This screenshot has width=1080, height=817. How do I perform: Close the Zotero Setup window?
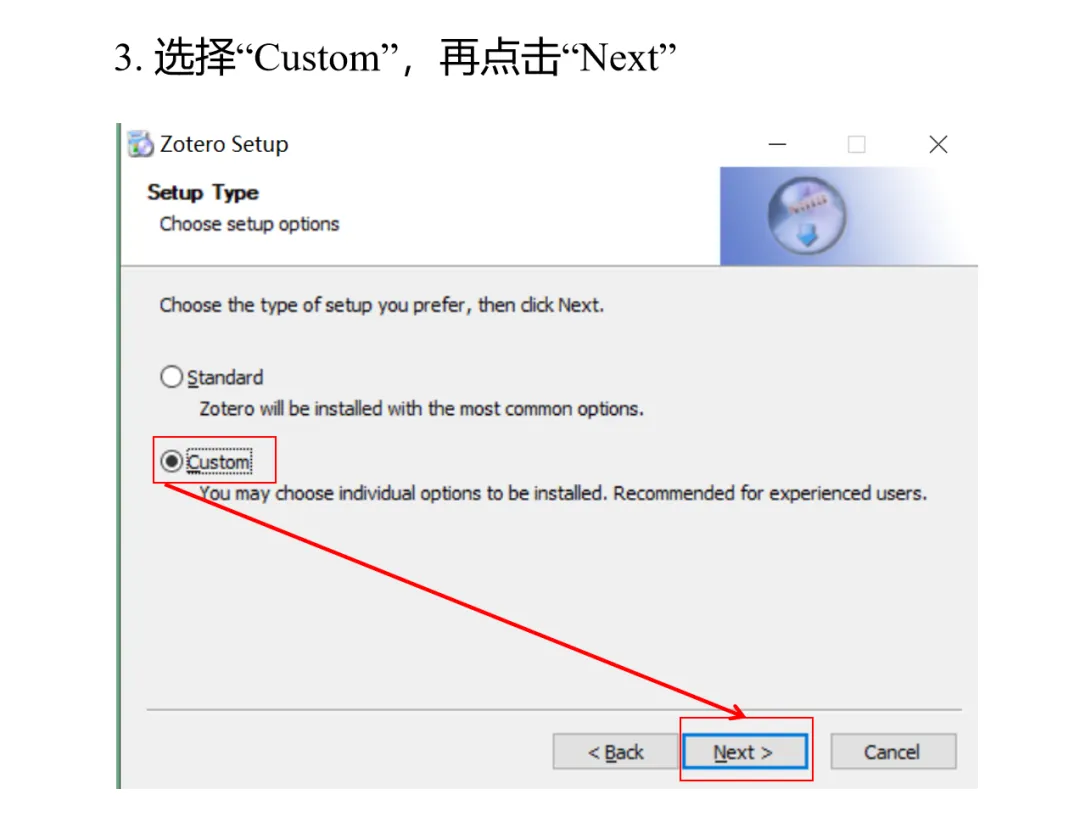tap(938, 144)
